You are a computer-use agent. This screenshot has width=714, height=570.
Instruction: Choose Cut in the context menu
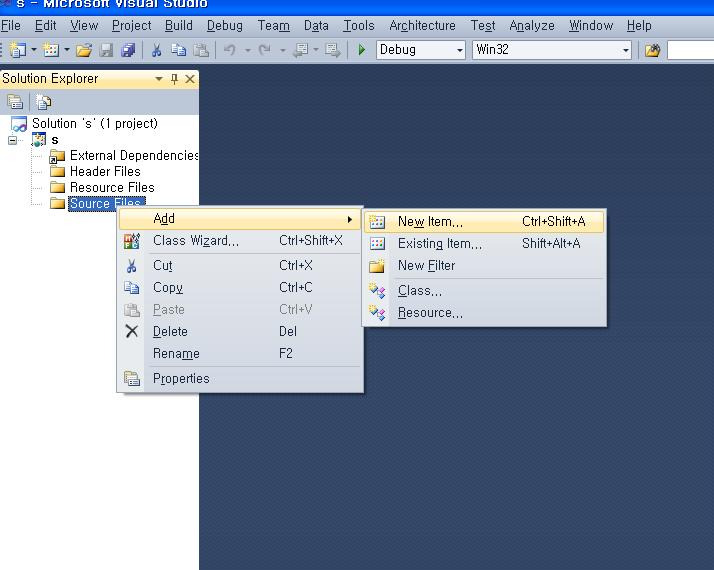tap(240, 265)
